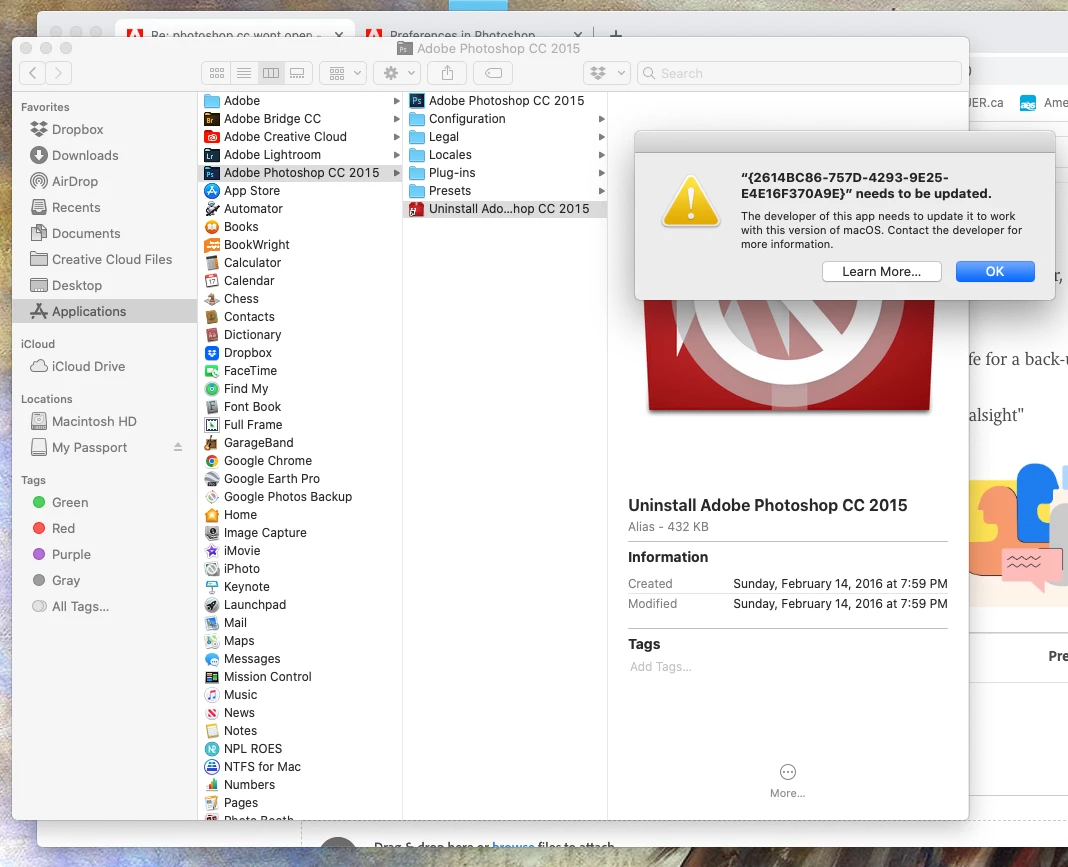Click OK in the update warning dialog
Image resolution: width=1068 pixels, height=867 pixels.
994,272
